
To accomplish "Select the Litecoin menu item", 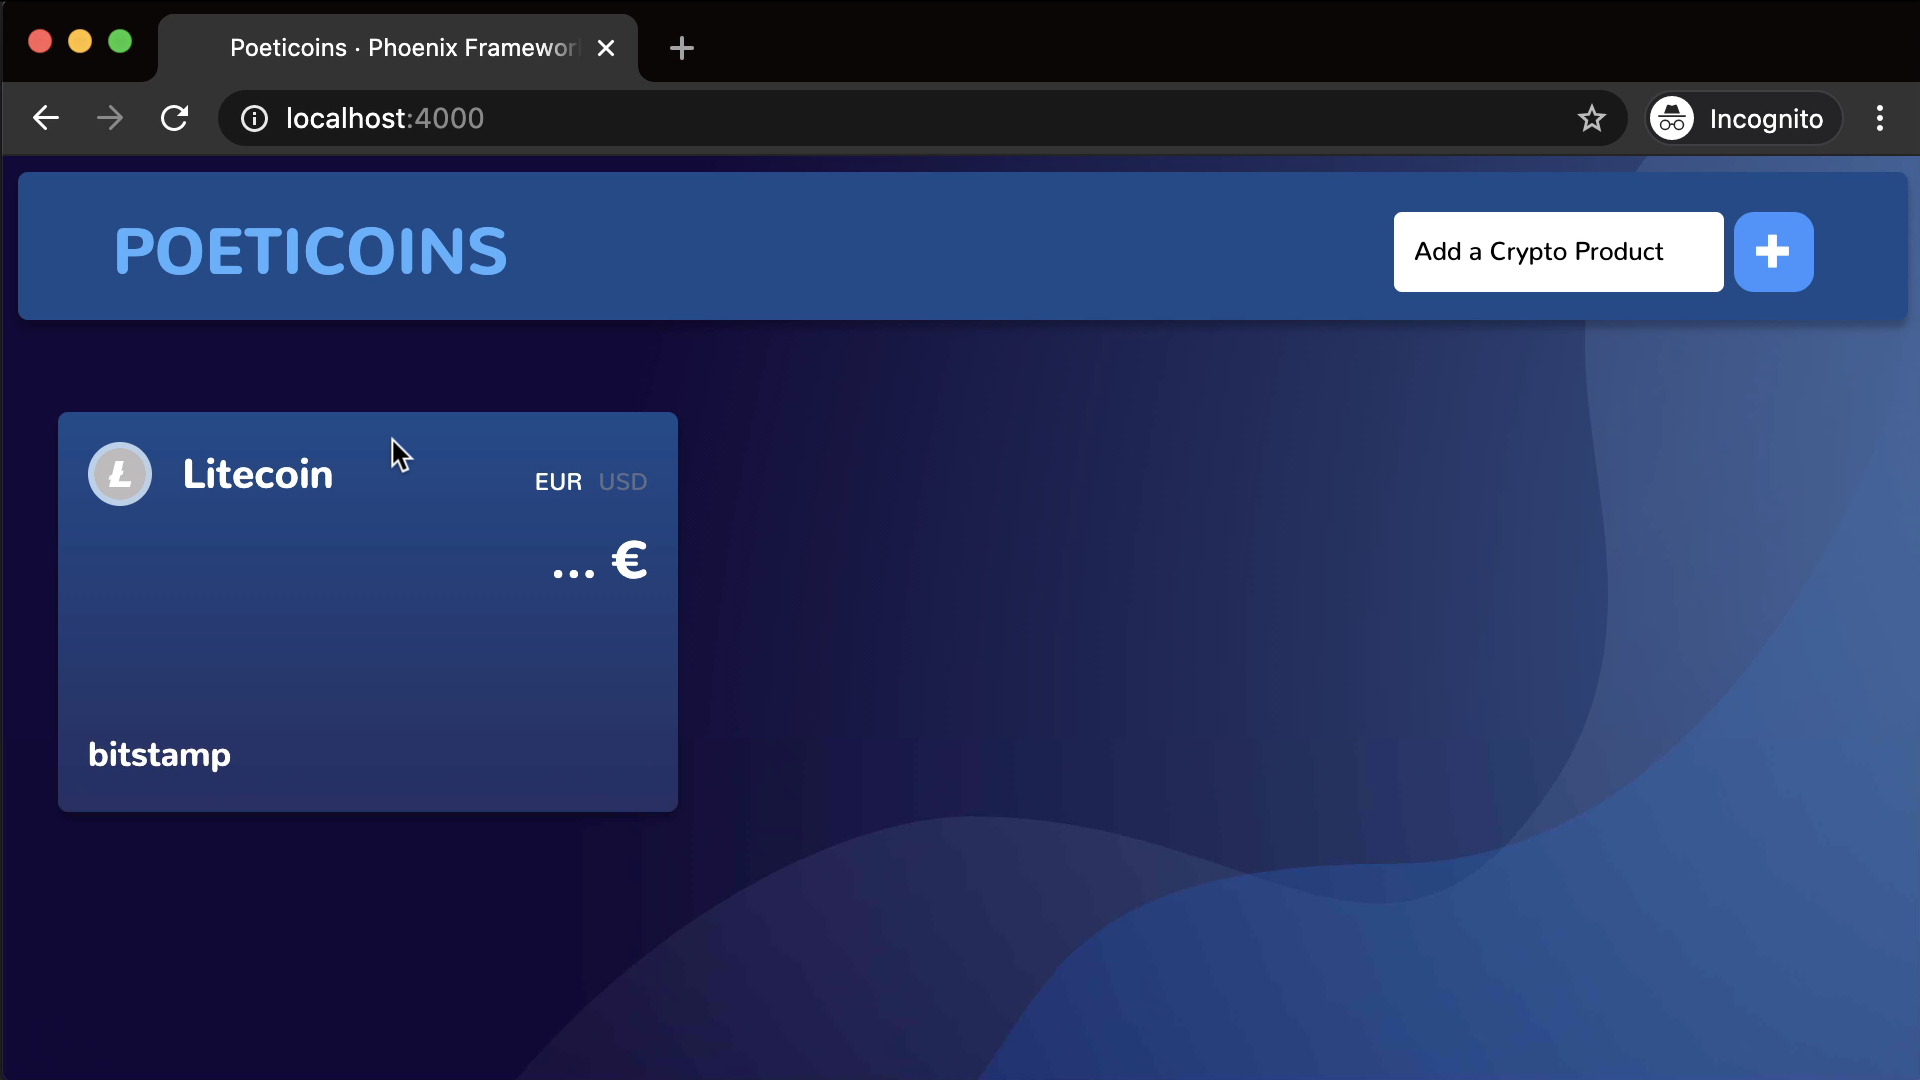I will 258,473.
